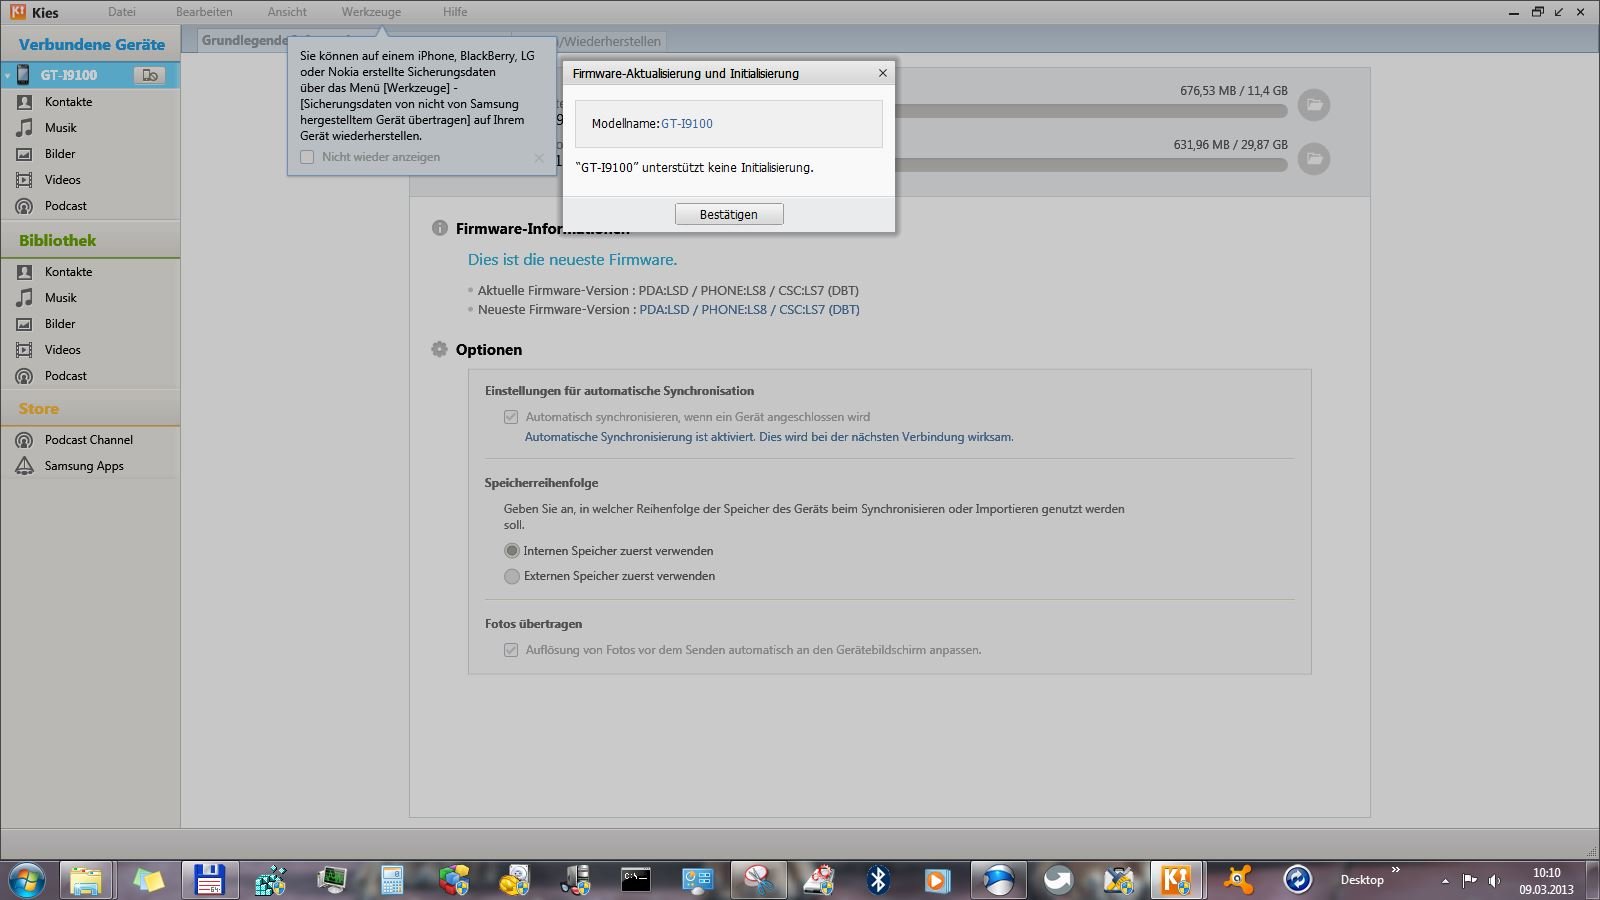The width and height of the screenshot is (1600, 900).
Task: Open the Datei menu
Action: 122,12
